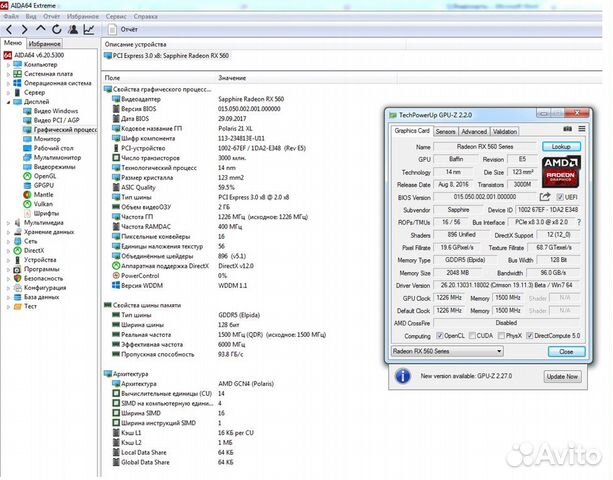Select Видео PCI / AGP tree item
The width and height of the screenshot is (613, 480).
(51, 120)
